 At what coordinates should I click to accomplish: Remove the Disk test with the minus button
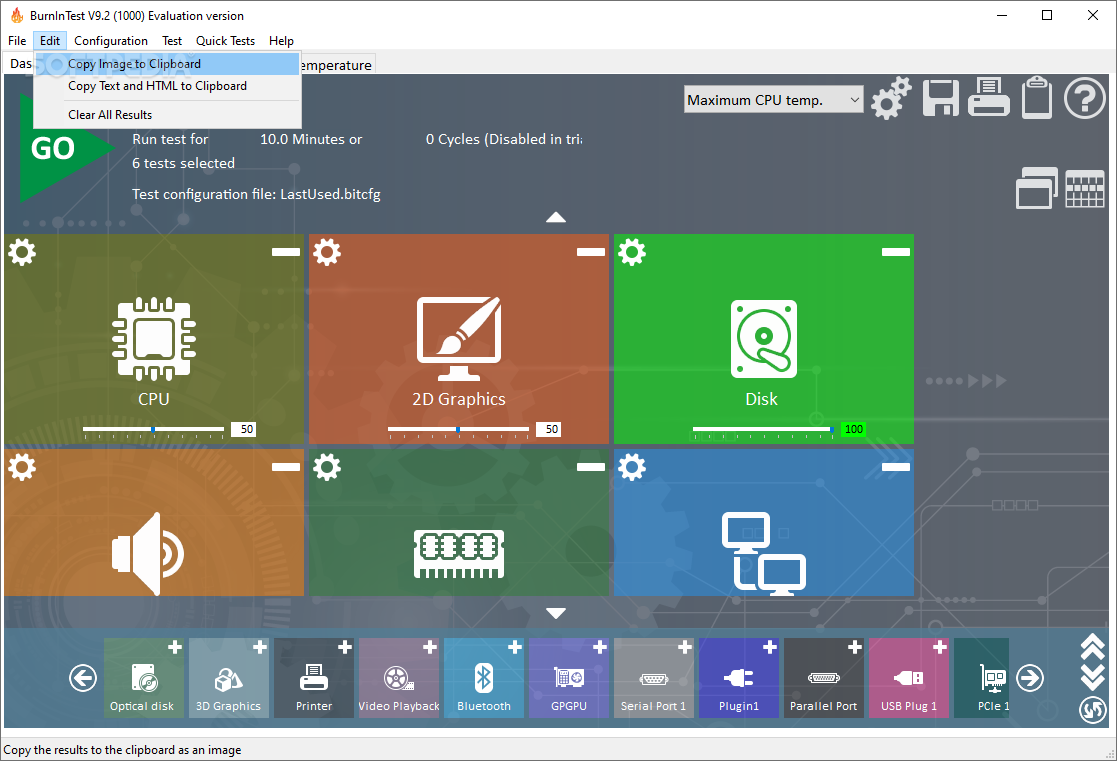click(895, 252)
